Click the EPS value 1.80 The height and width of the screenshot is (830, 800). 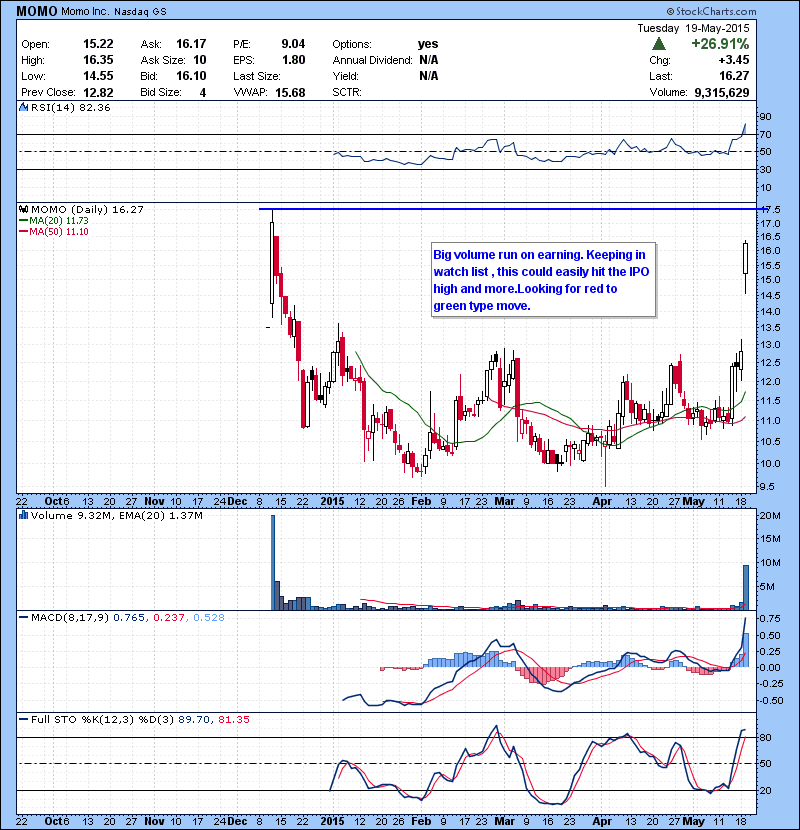(294, 60)
